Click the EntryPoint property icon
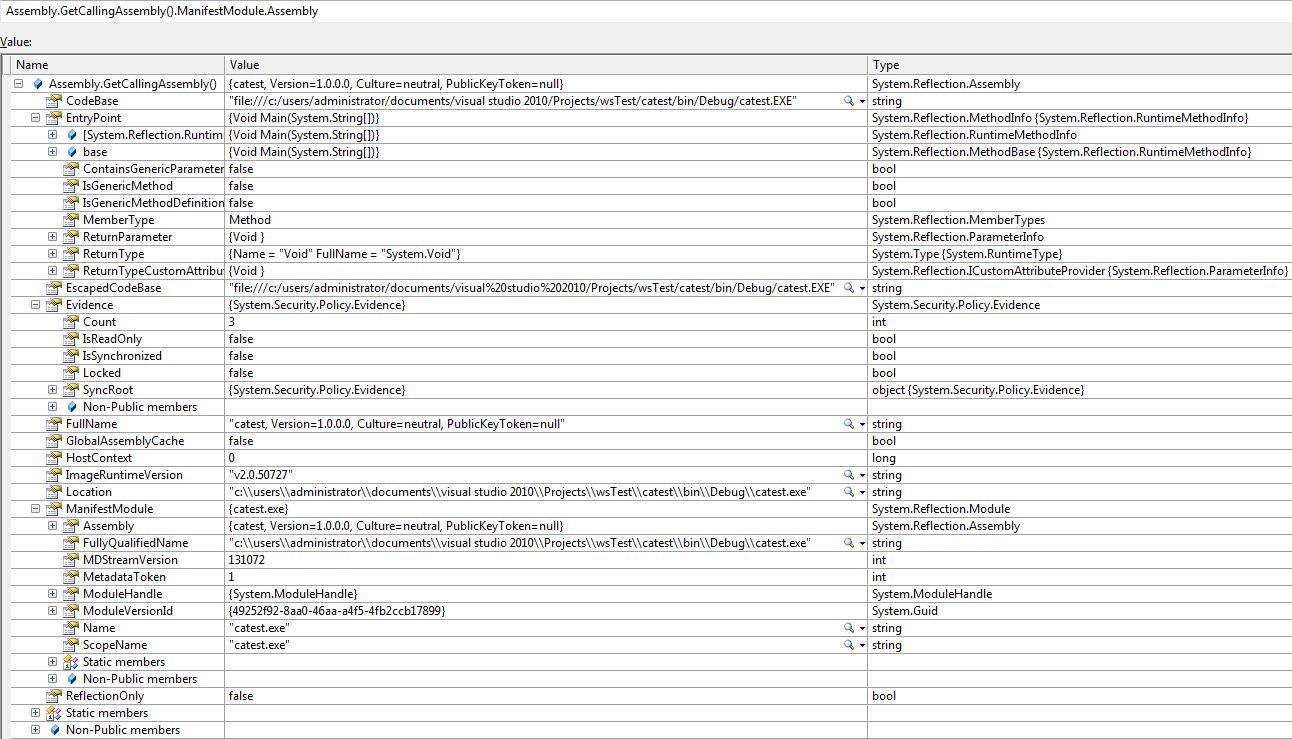Viewport: 1292px width, 739px height. coord(54,118)
